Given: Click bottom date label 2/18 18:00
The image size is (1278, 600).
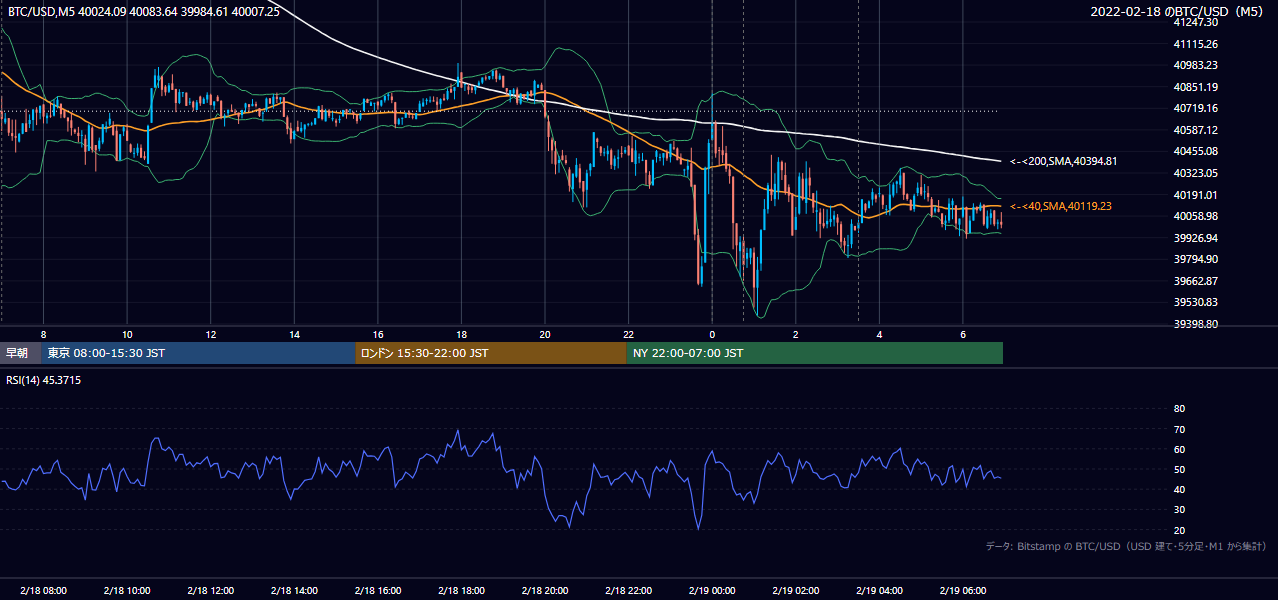Looking at the screenshot, I should [x=461, y=590].
